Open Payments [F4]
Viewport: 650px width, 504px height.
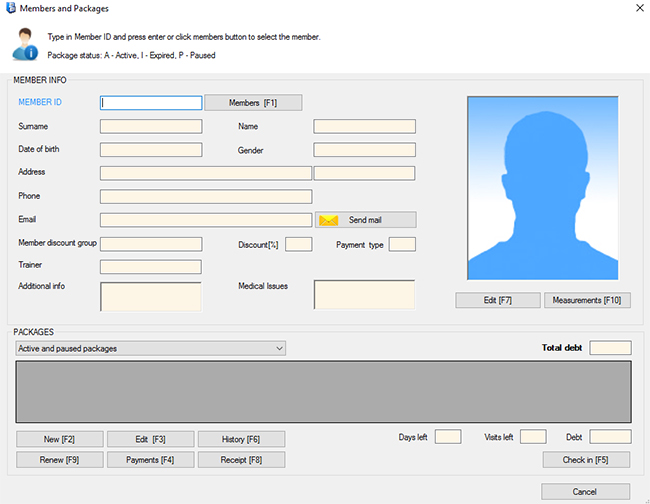150,460
